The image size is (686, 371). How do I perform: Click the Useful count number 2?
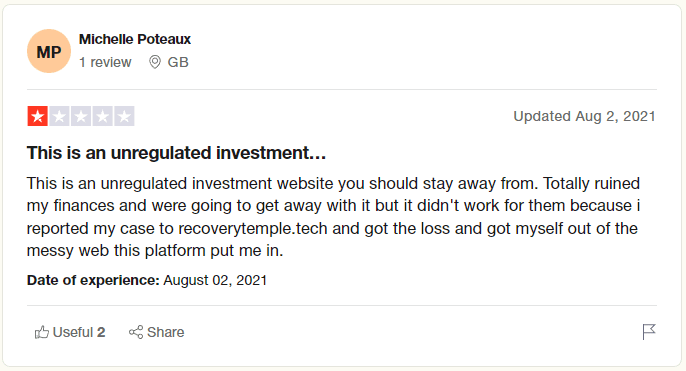coord(101,332)
